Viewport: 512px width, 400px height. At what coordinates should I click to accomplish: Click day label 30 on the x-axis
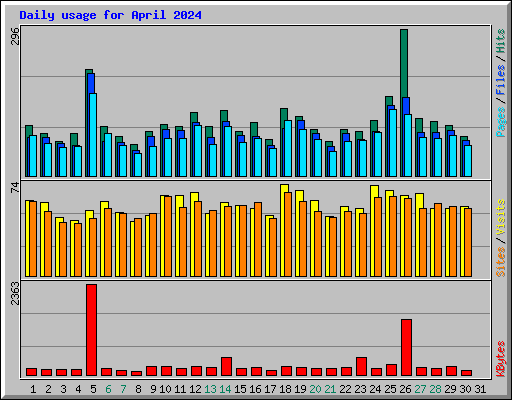(x=465, y=389)
